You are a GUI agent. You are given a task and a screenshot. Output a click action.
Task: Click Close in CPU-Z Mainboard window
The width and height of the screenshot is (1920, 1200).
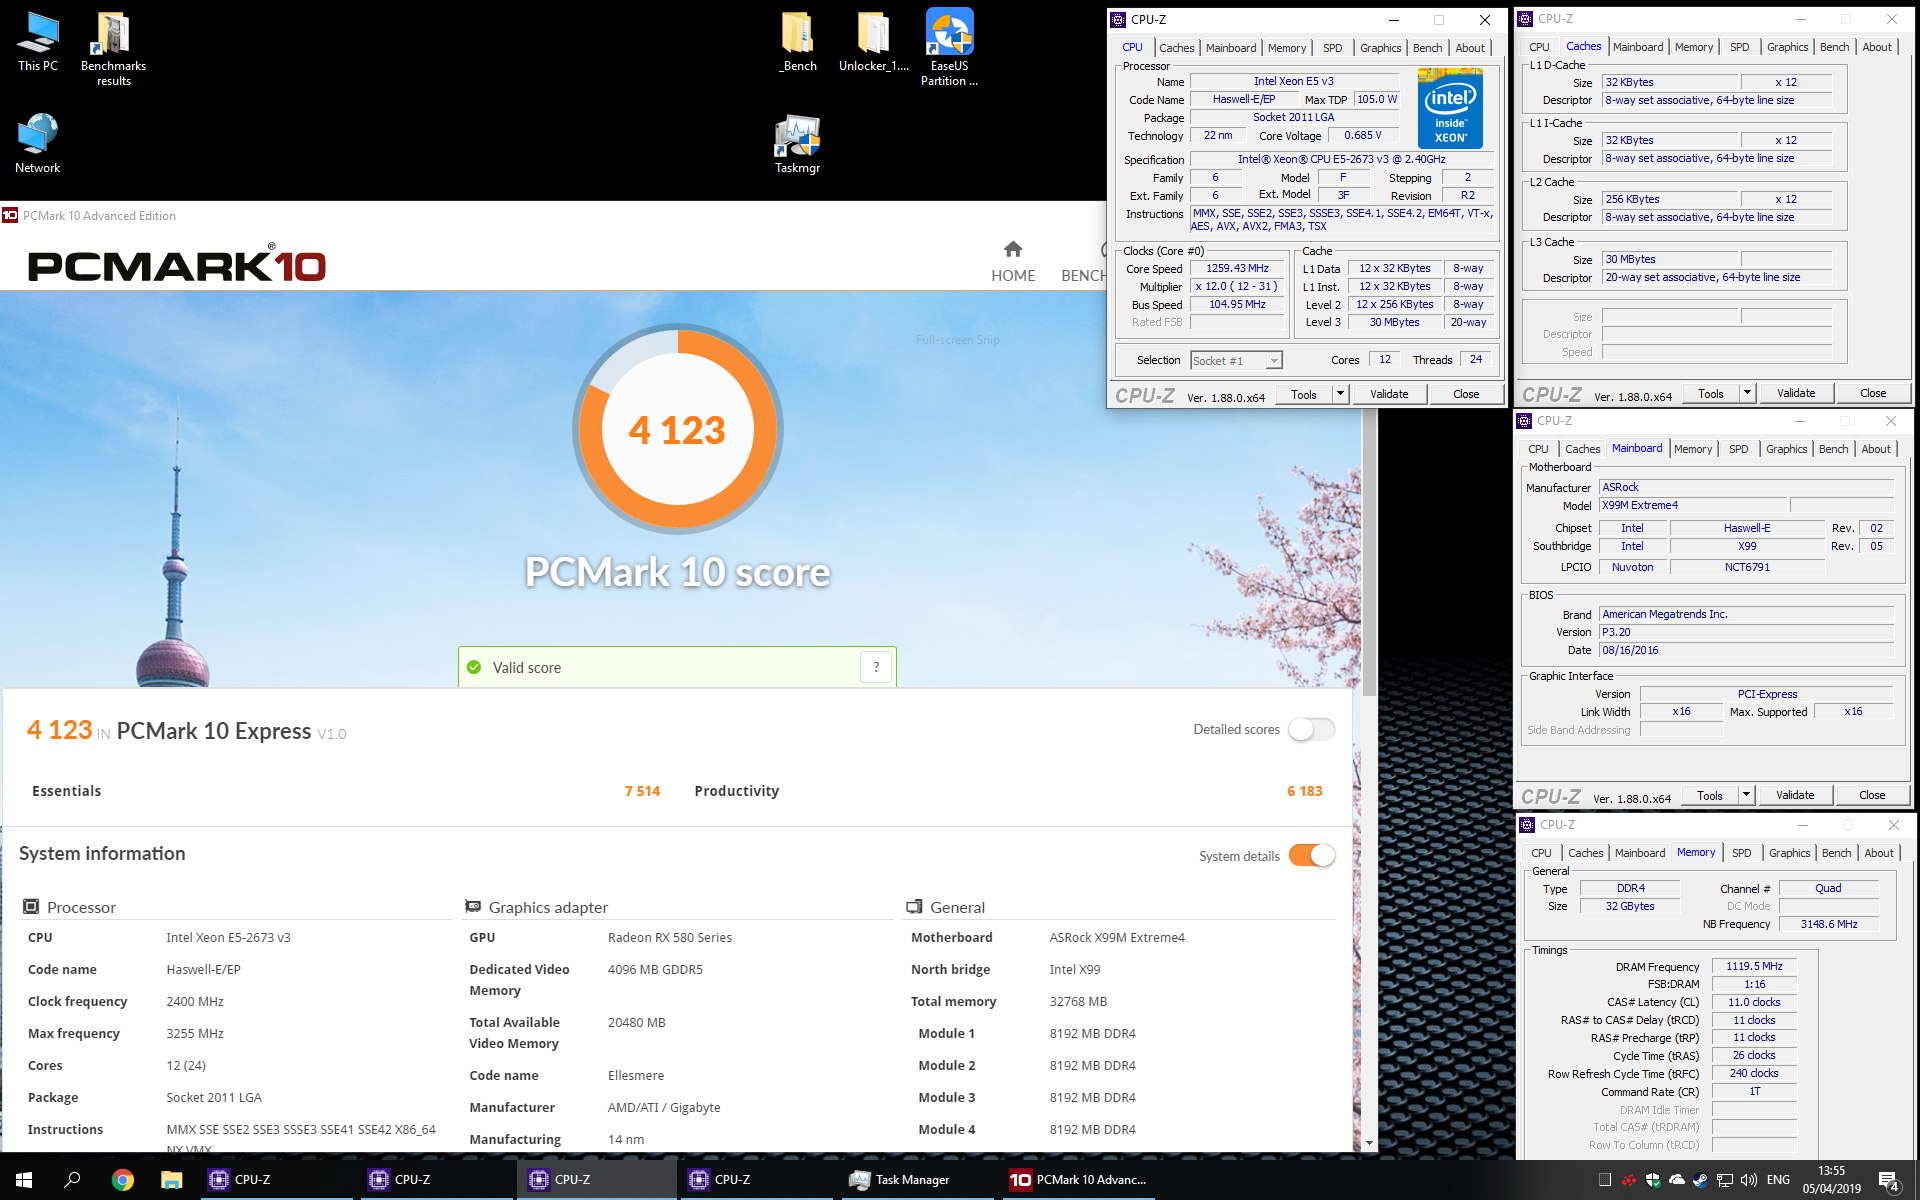[x=1872, y=795]
